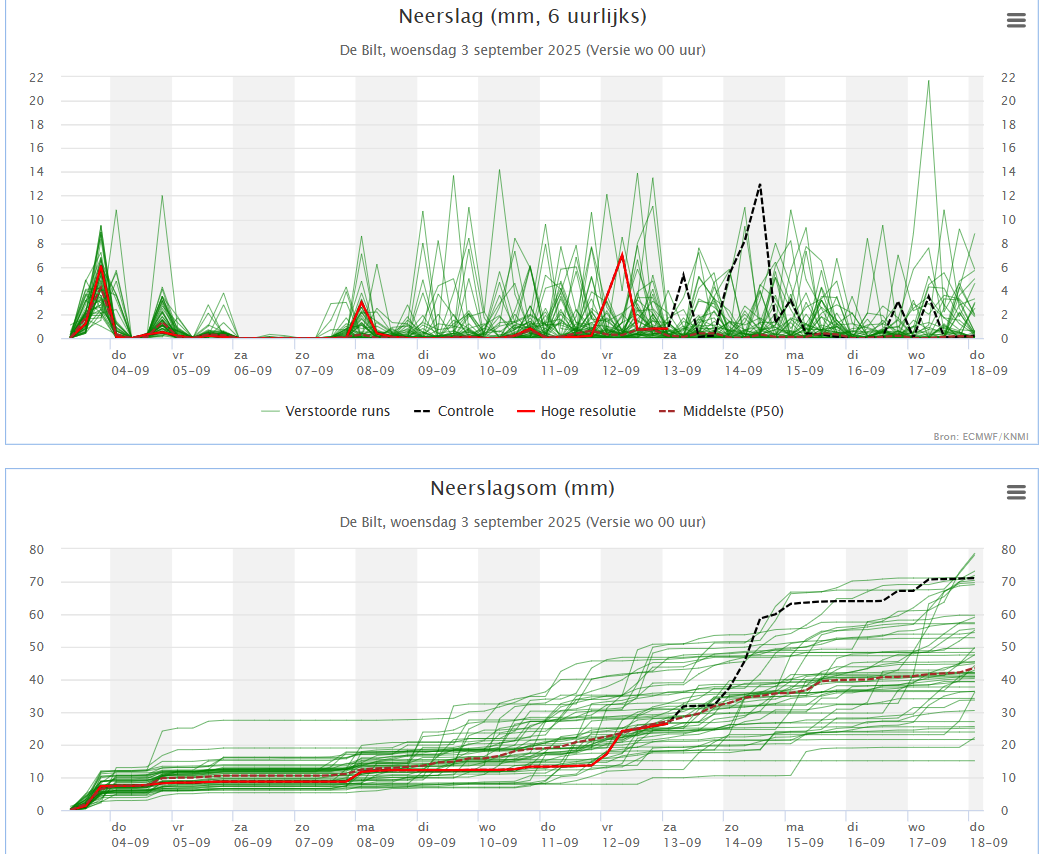Toggle the Controle legend series
This screenshot has width=1042, height=854.
click(x=454, y=411)
